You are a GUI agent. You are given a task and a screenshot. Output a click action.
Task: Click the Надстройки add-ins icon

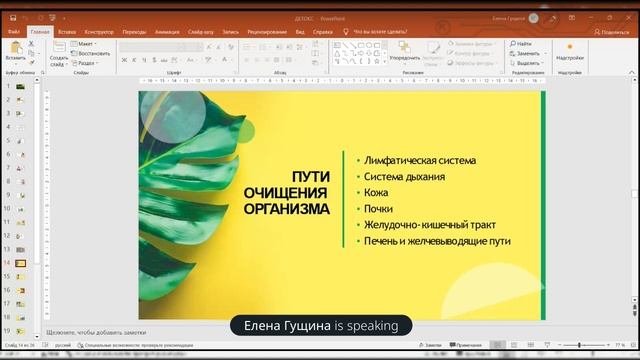point(570,47)
